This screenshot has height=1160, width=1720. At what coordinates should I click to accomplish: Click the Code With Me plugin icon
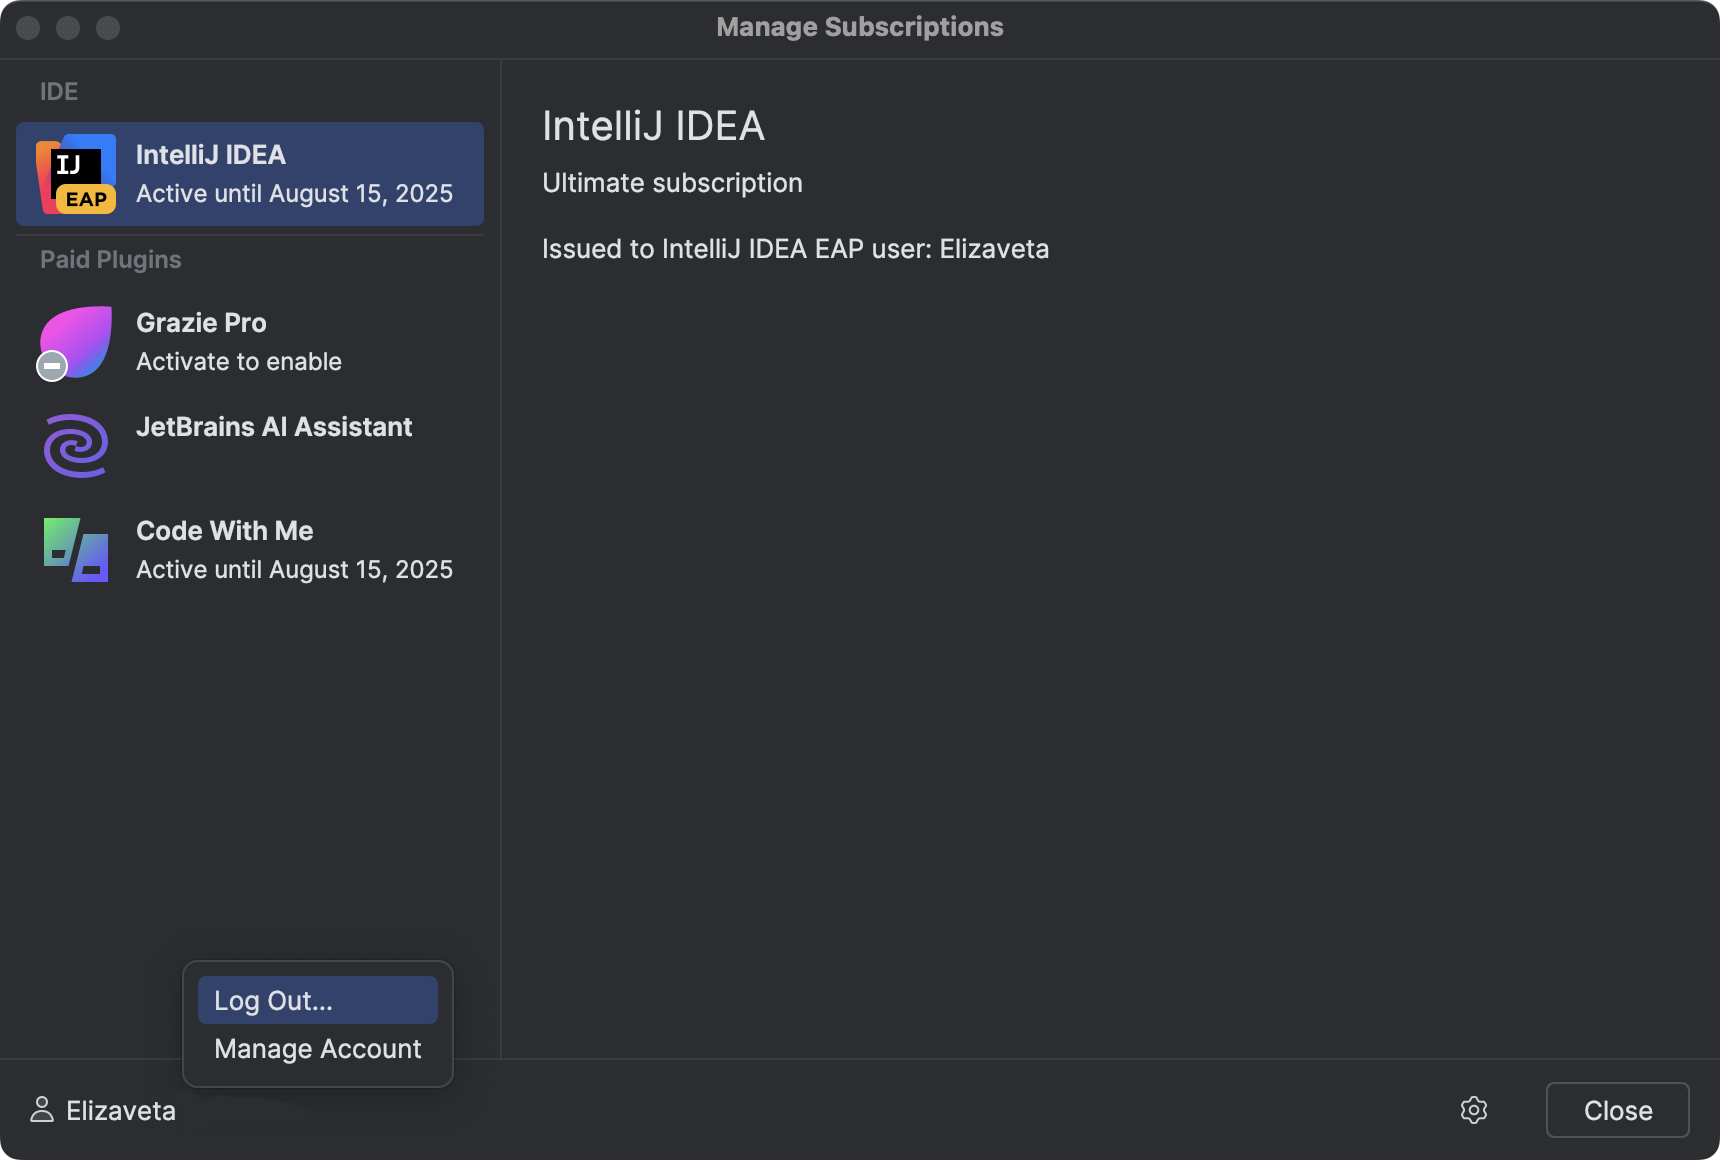75,550
